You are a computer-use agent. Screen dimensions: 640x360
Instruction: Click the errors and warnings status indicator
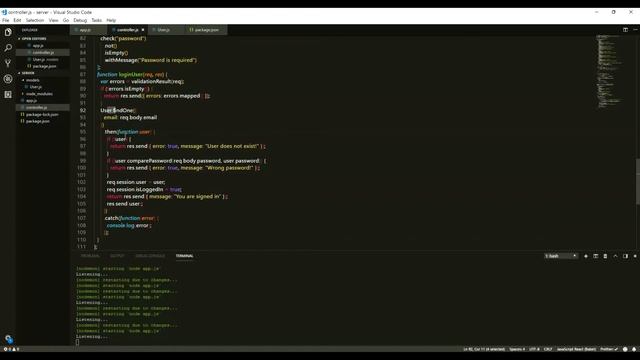pyautogui.click(x=11, y=349)
